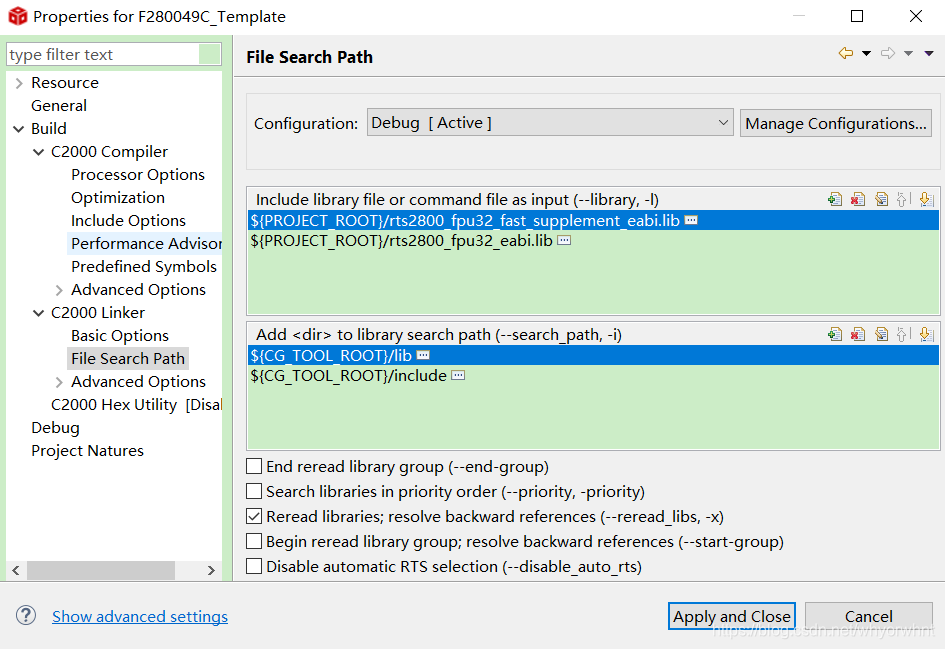Select rts2800_fpu32_fast_supplement_eabi.lib entry

[x=593, y=221]
